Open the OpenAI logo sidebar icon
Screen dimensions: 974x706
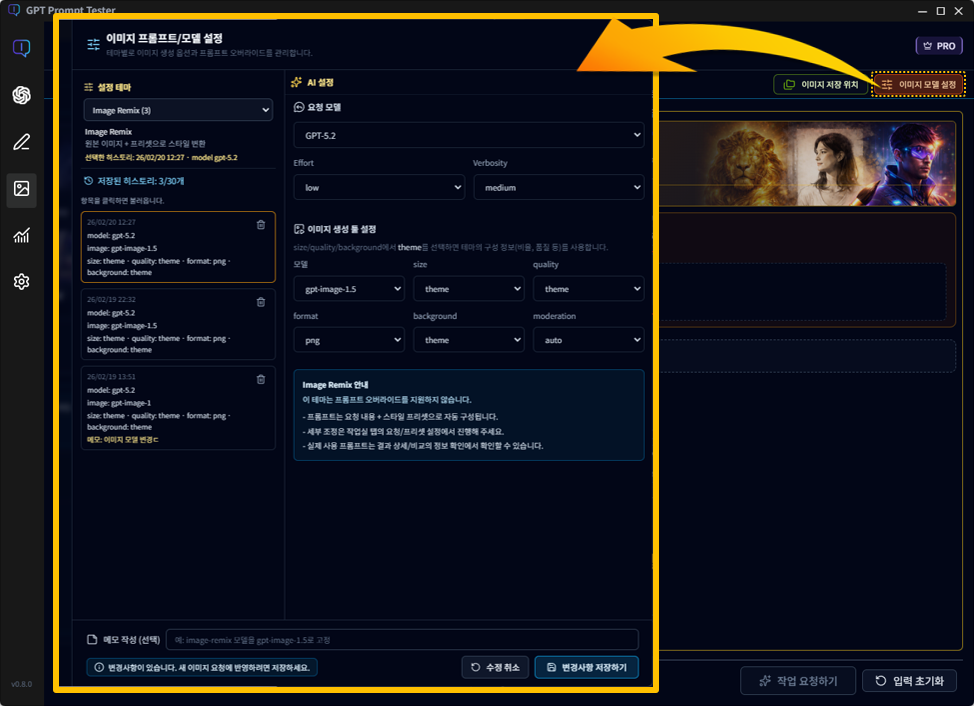click(x=21, y=95)
